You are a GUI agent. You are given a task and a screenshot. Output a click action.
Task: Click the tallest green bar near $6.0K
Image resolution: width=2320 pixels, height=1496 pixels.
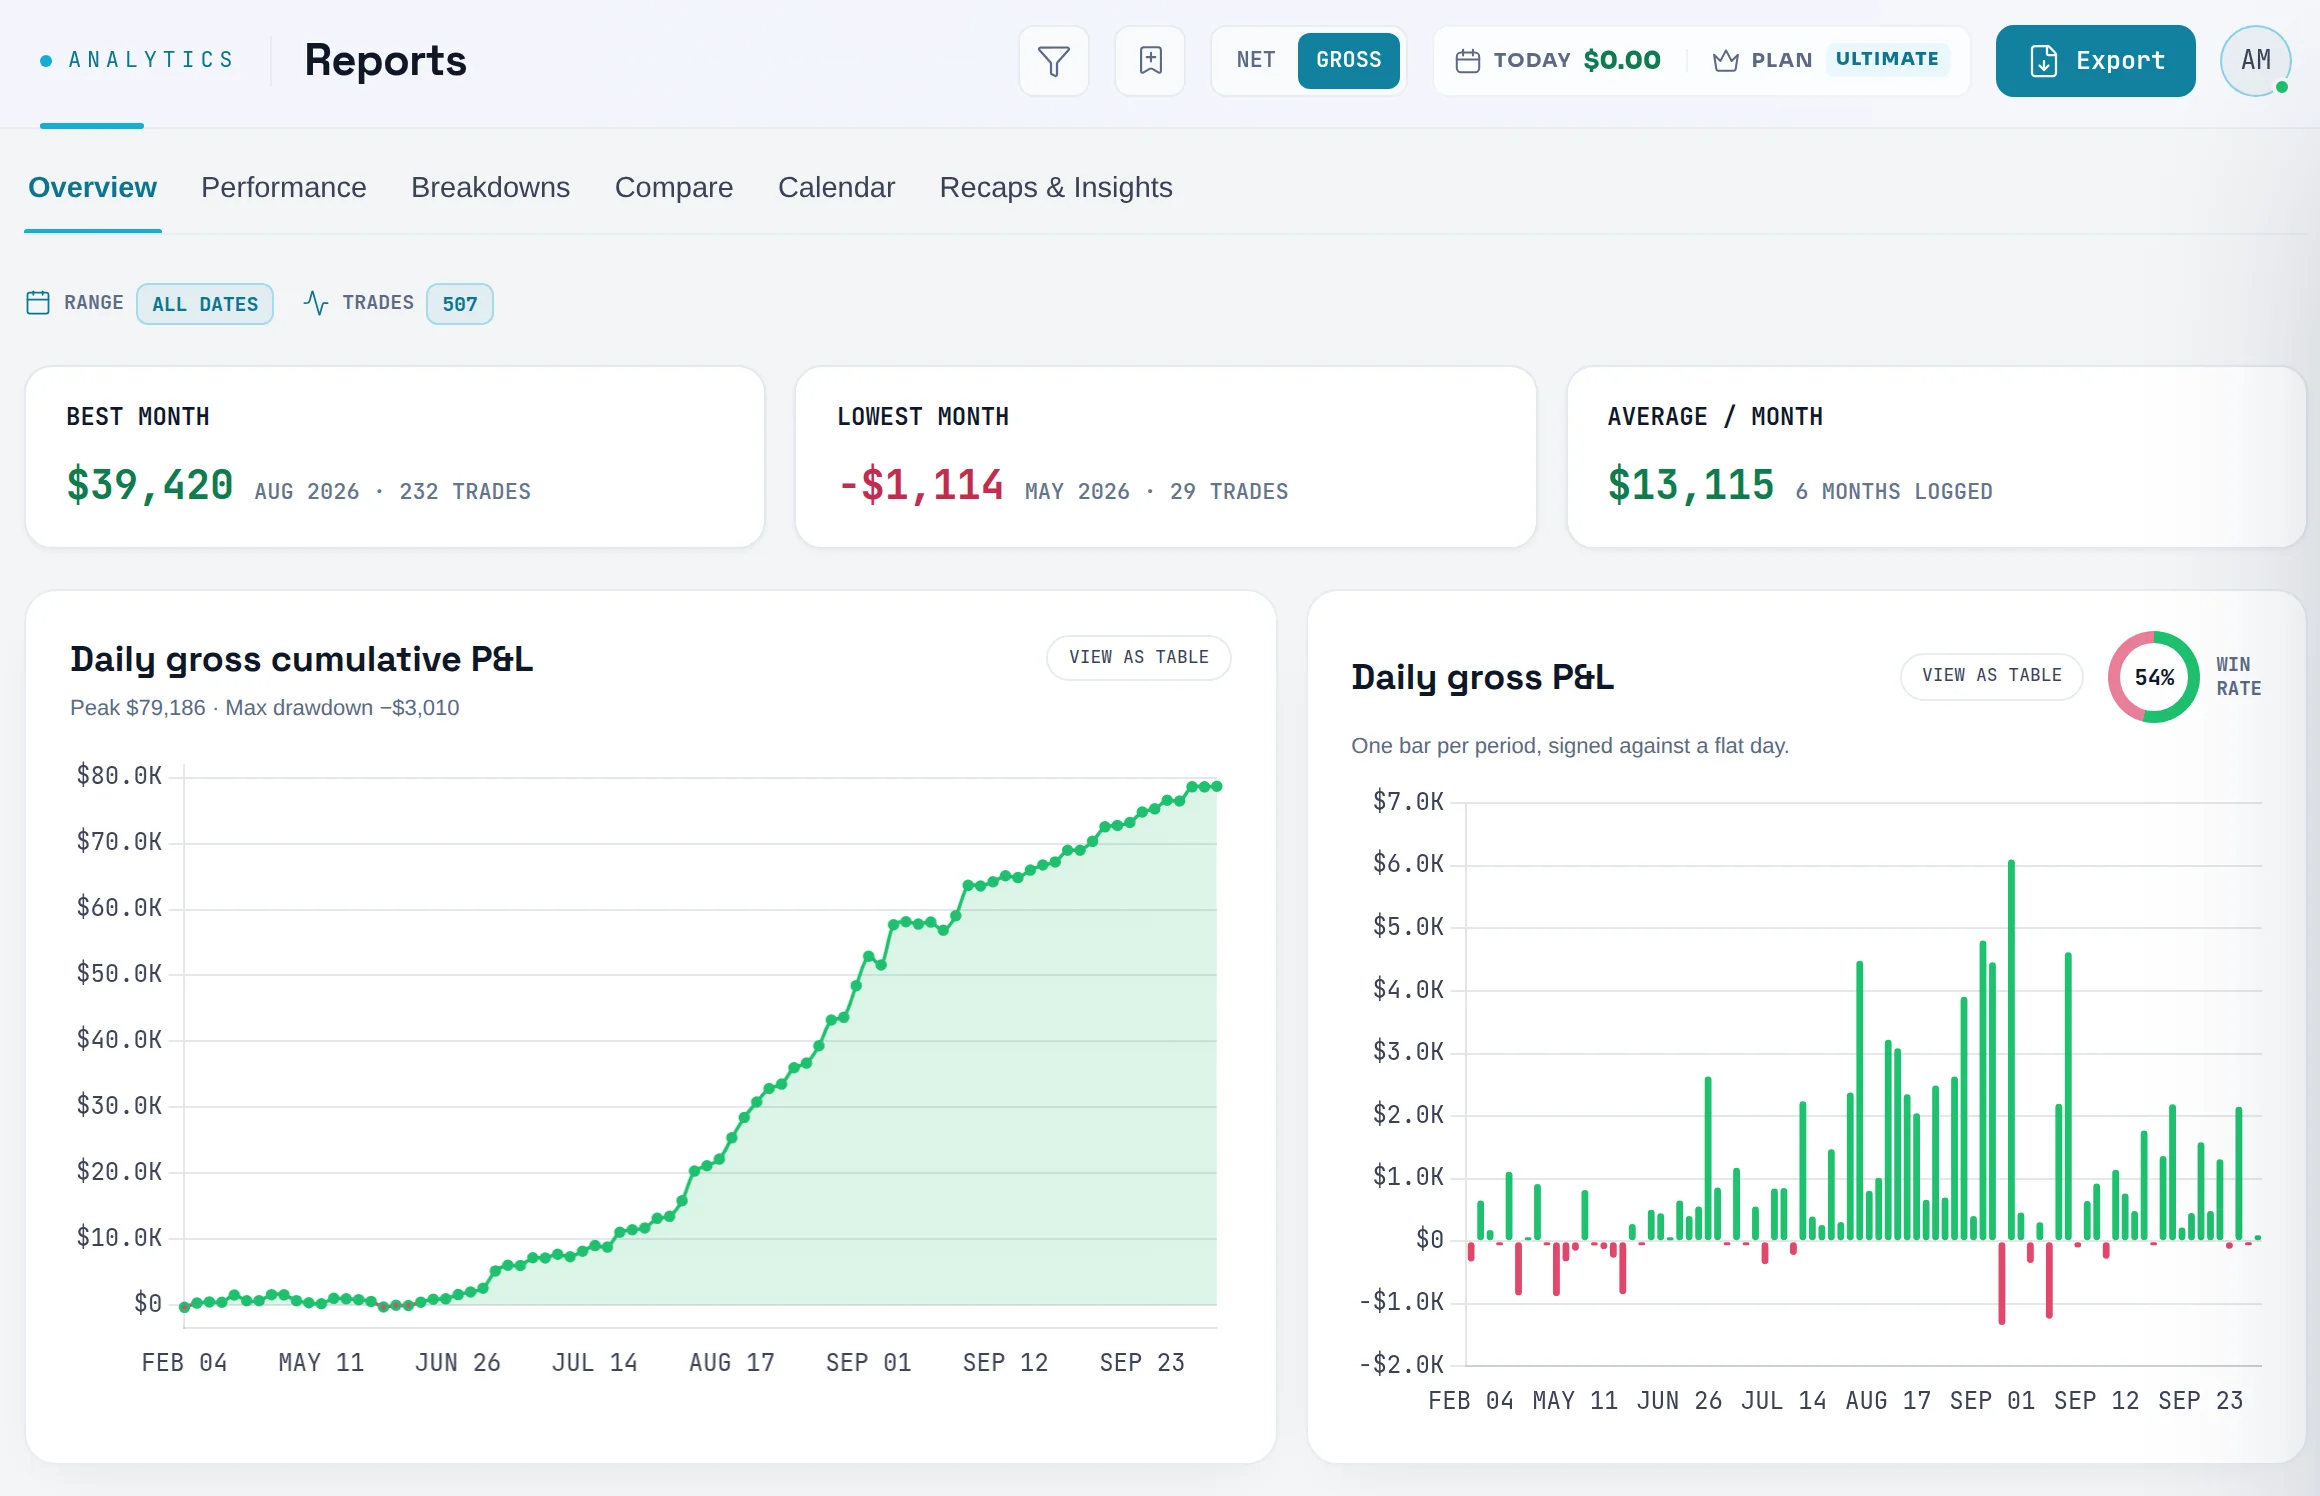pyautogui.click(x=2011, y=1050)
